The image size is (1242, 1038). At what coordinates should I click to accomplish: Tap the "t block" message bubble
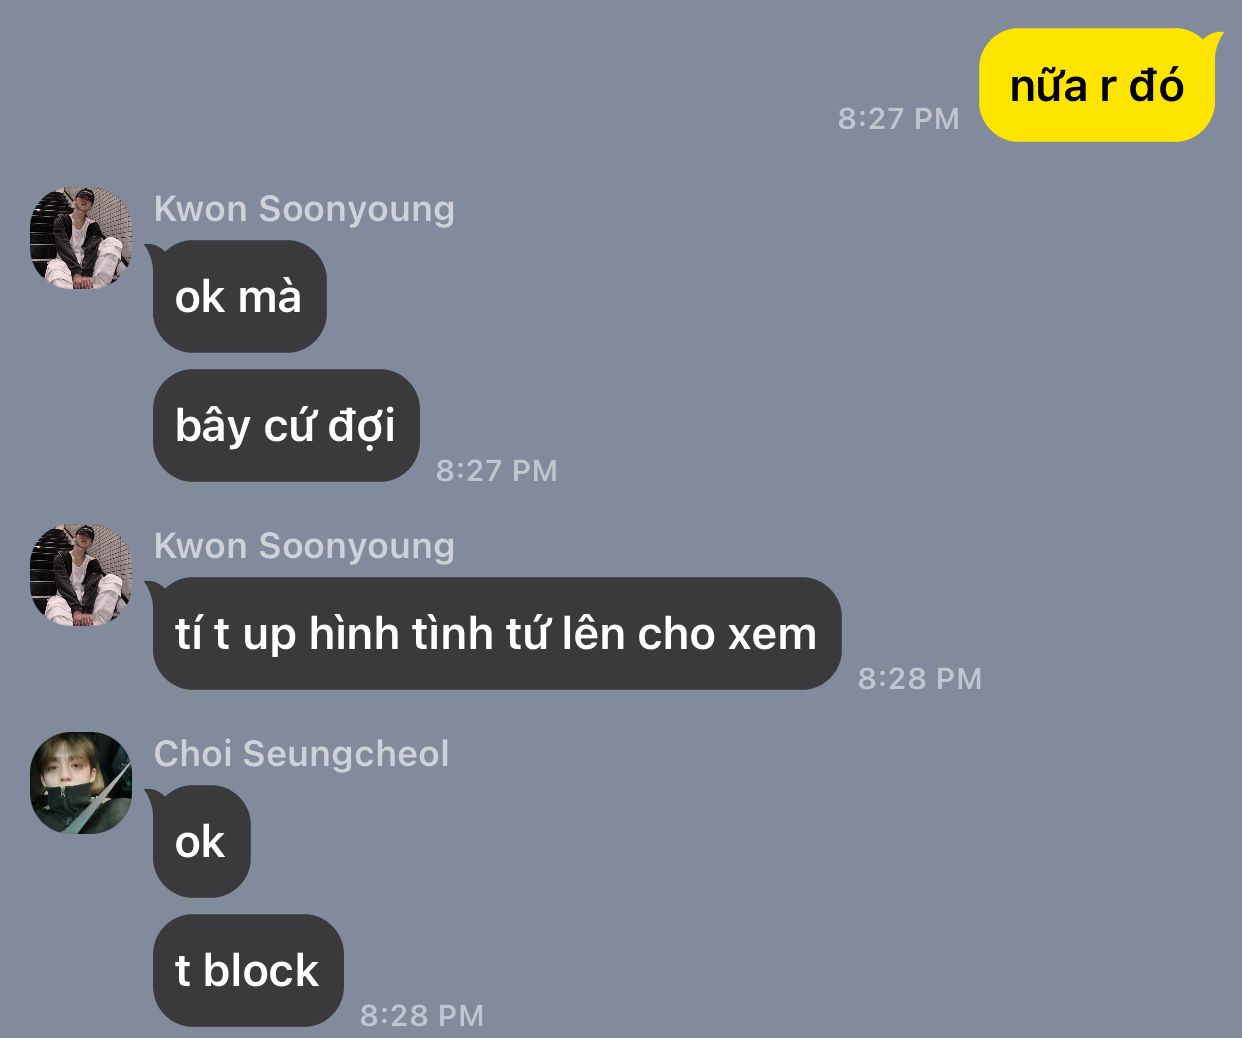pos(248,970)
